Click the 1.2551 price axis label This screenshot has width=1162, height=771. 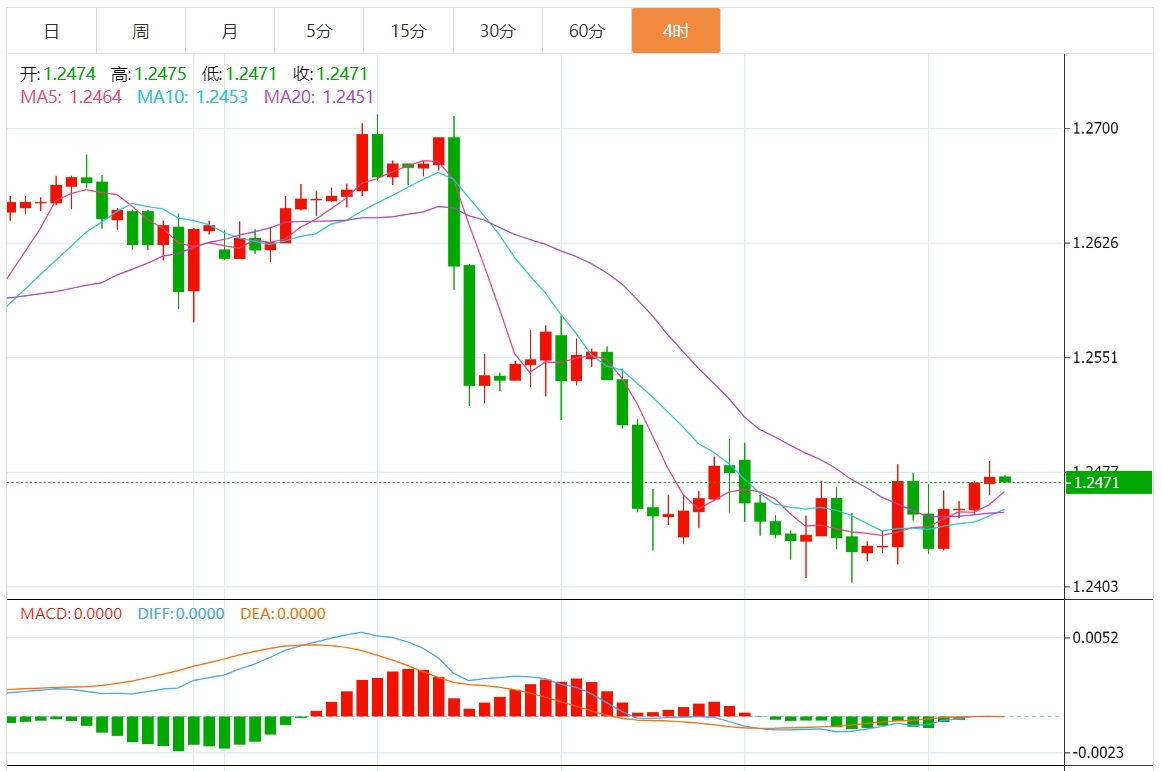[1095, 358]
